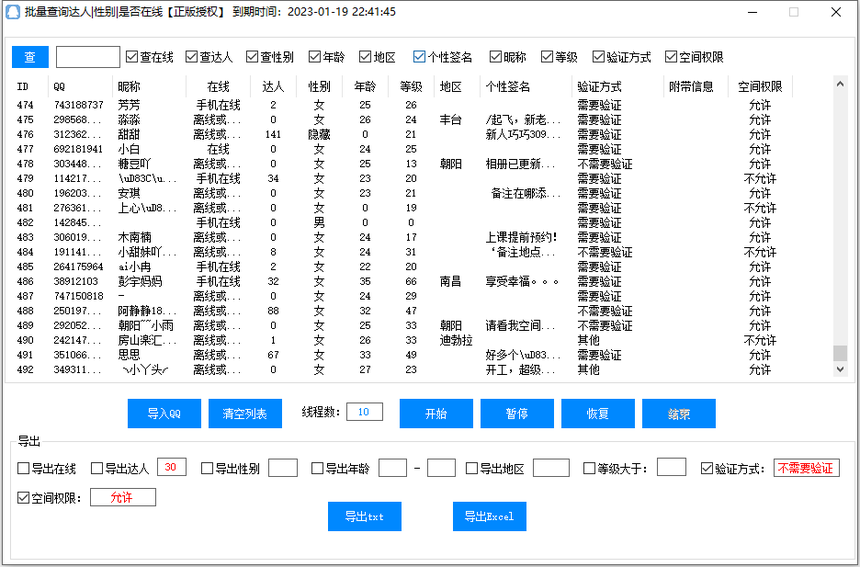Sort by the ID column header

(x=30, y=87)
